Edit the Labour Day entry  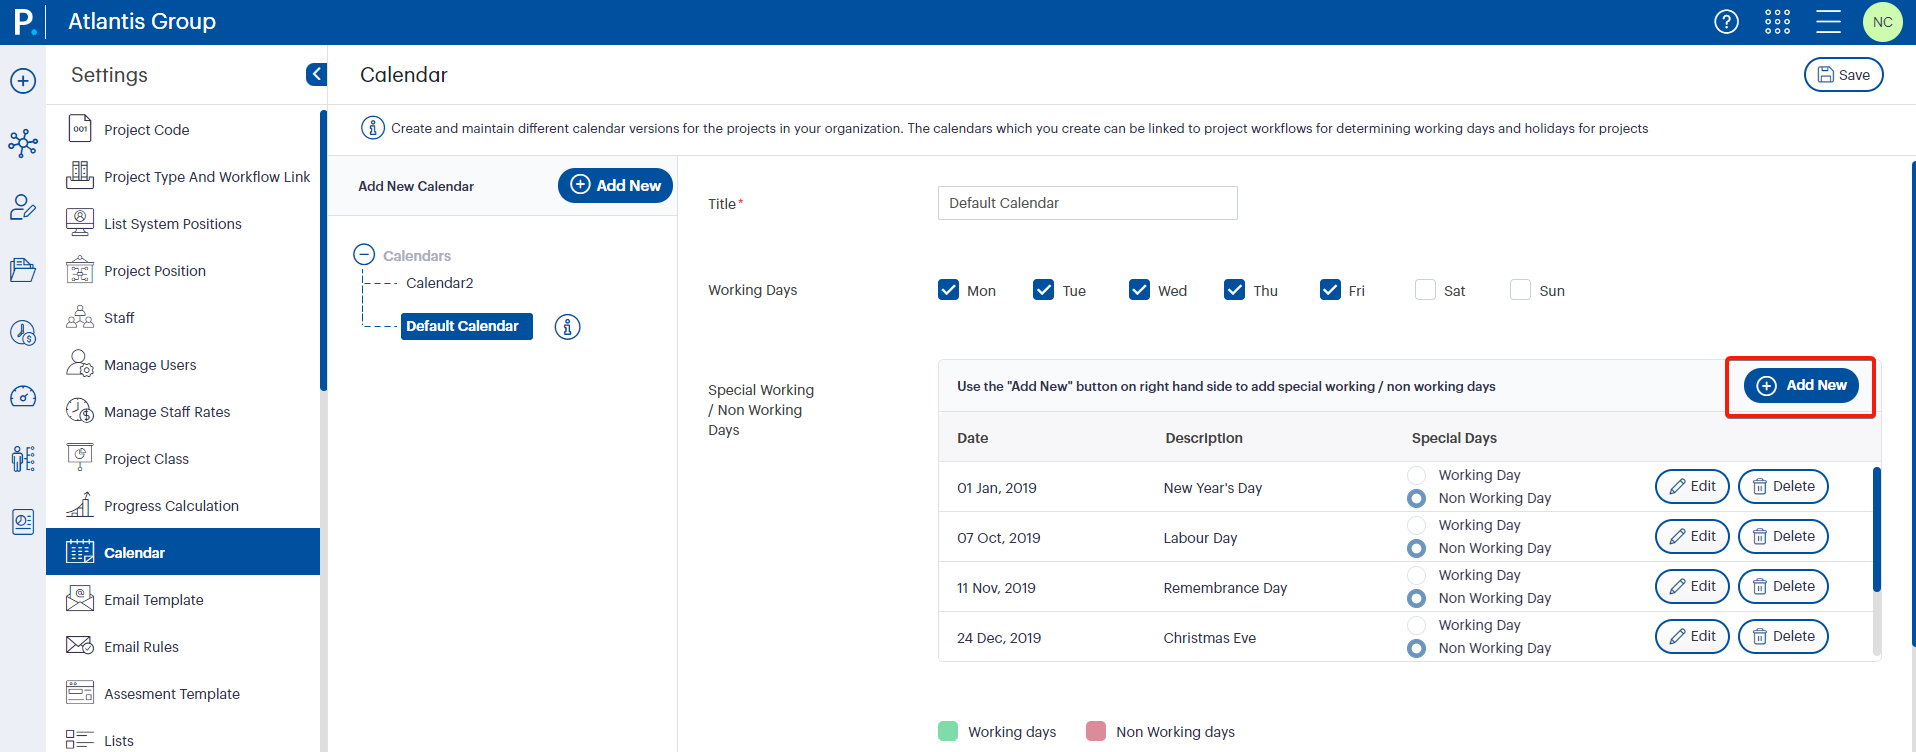1692,536
